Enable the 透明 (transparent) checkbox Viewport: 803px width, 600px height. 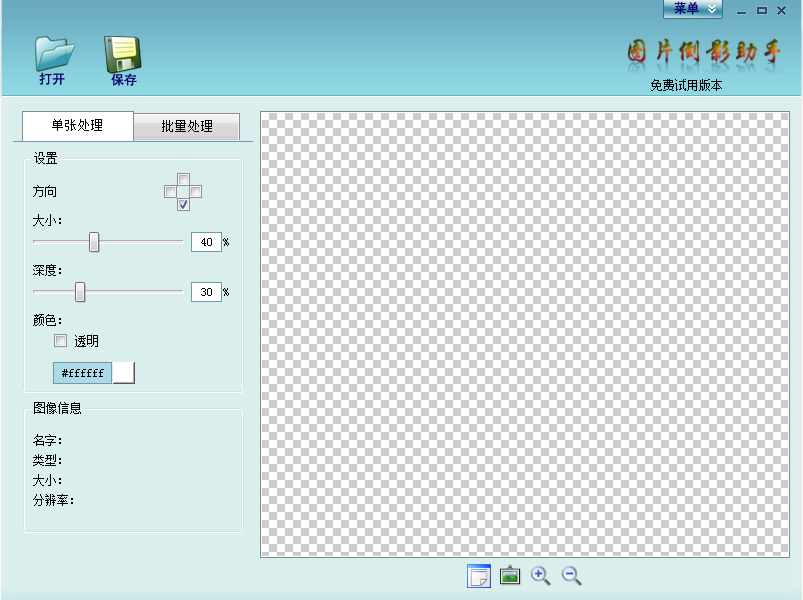(61, 341)
